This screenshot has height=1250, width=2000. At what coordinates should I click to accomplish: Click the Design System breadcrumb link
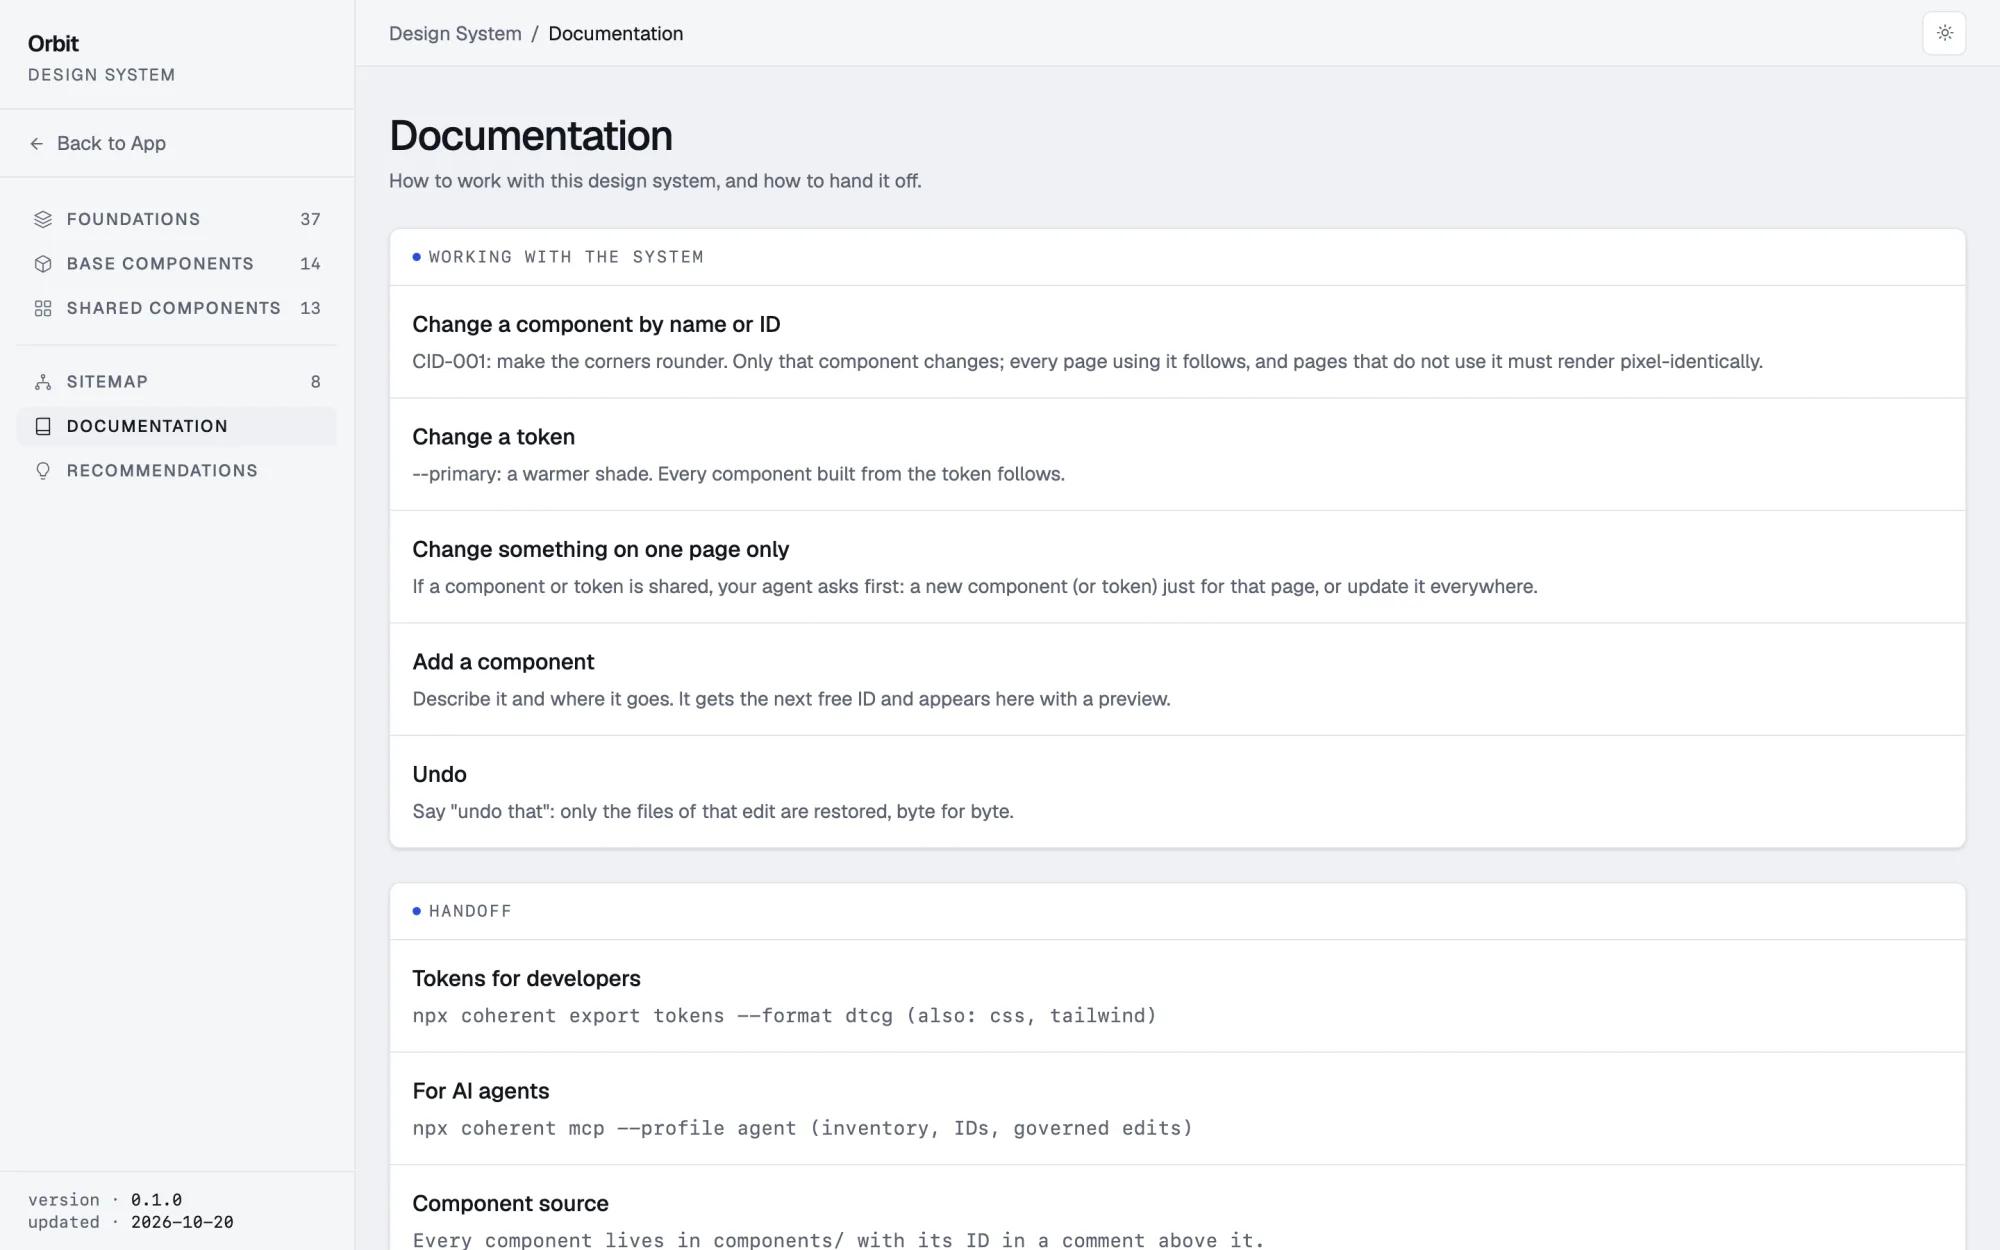coord(455,34)
